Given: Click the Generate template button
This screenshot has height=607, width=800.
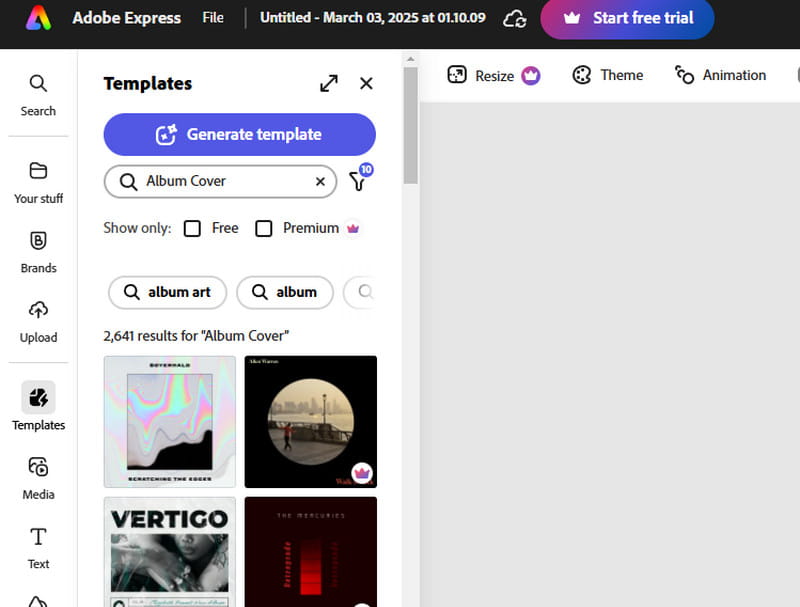Looking at the screenshot, I should tap(239, 134).
